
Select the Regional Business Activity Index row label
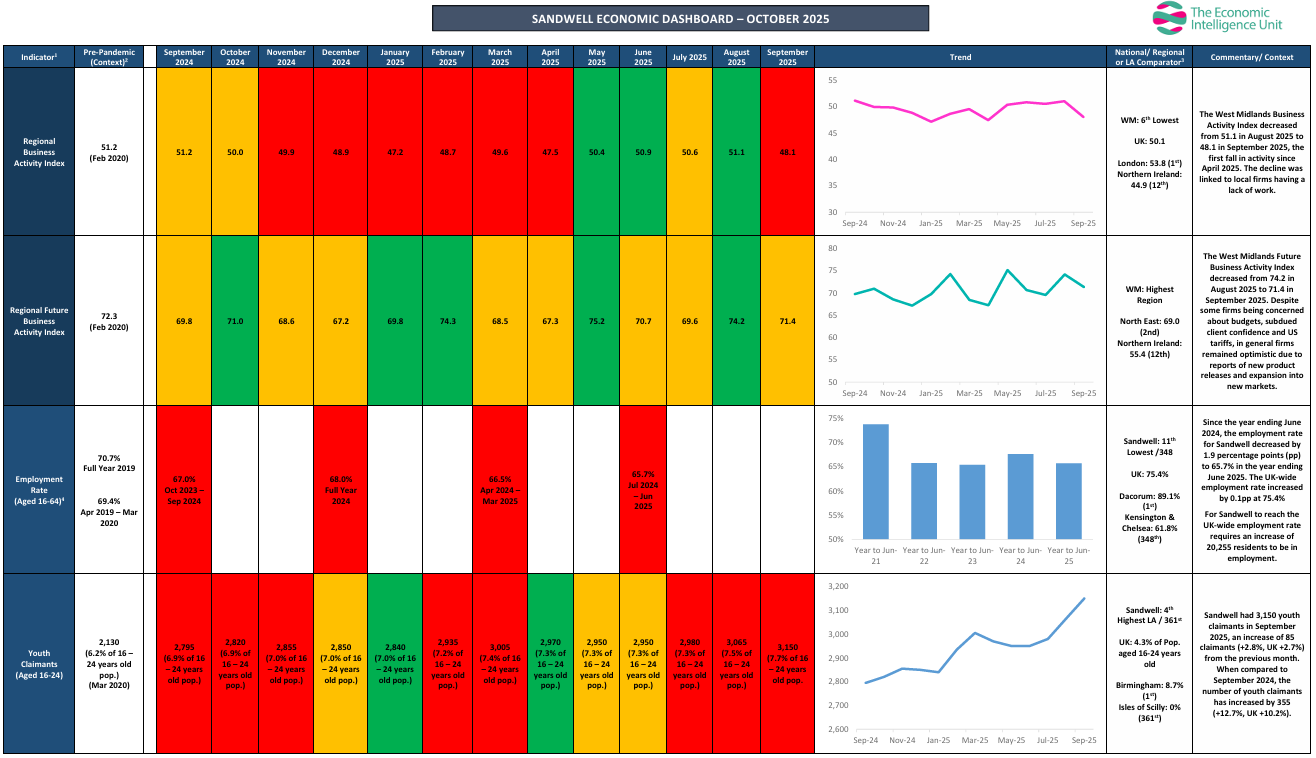click(38, 152)
